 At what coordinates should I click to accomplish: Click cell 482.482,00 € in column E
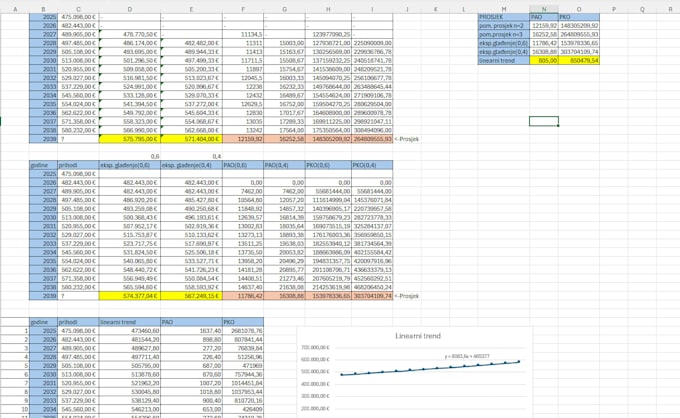point(191,43)
